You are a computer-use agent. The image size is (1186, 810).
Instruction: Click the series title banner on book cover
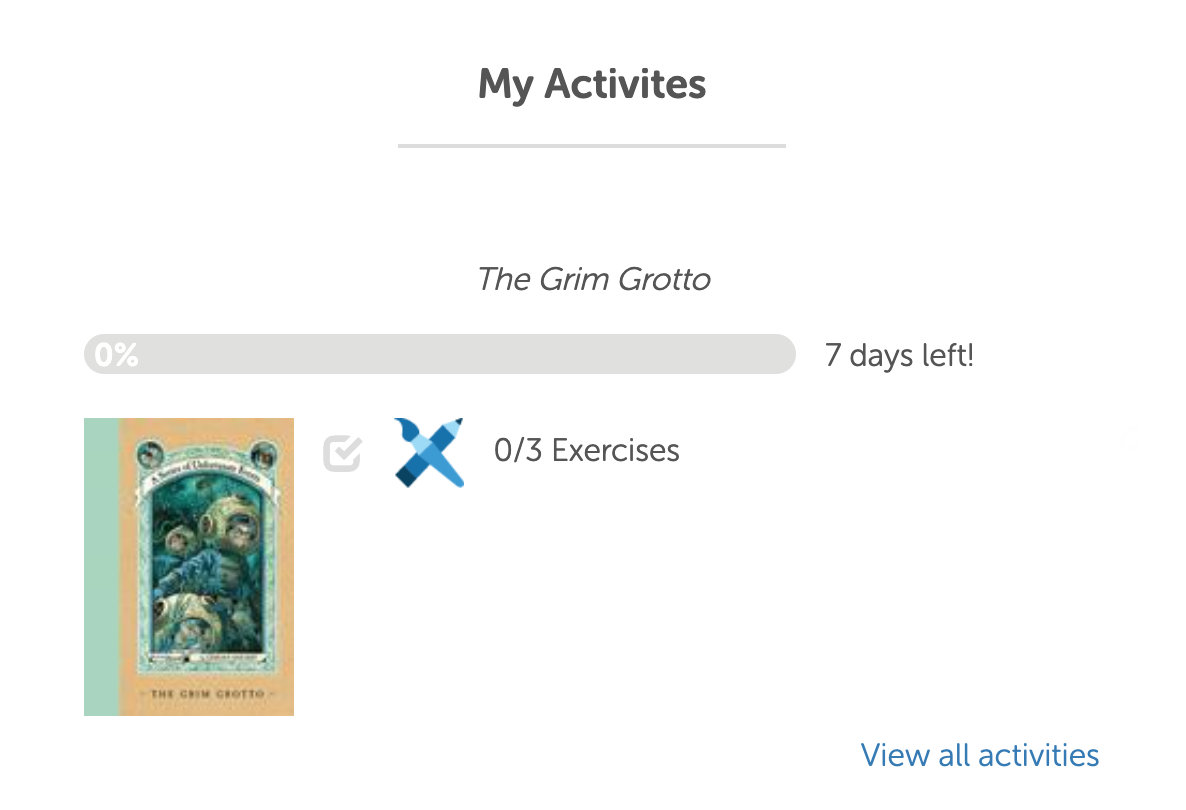(x=207, y=468)
